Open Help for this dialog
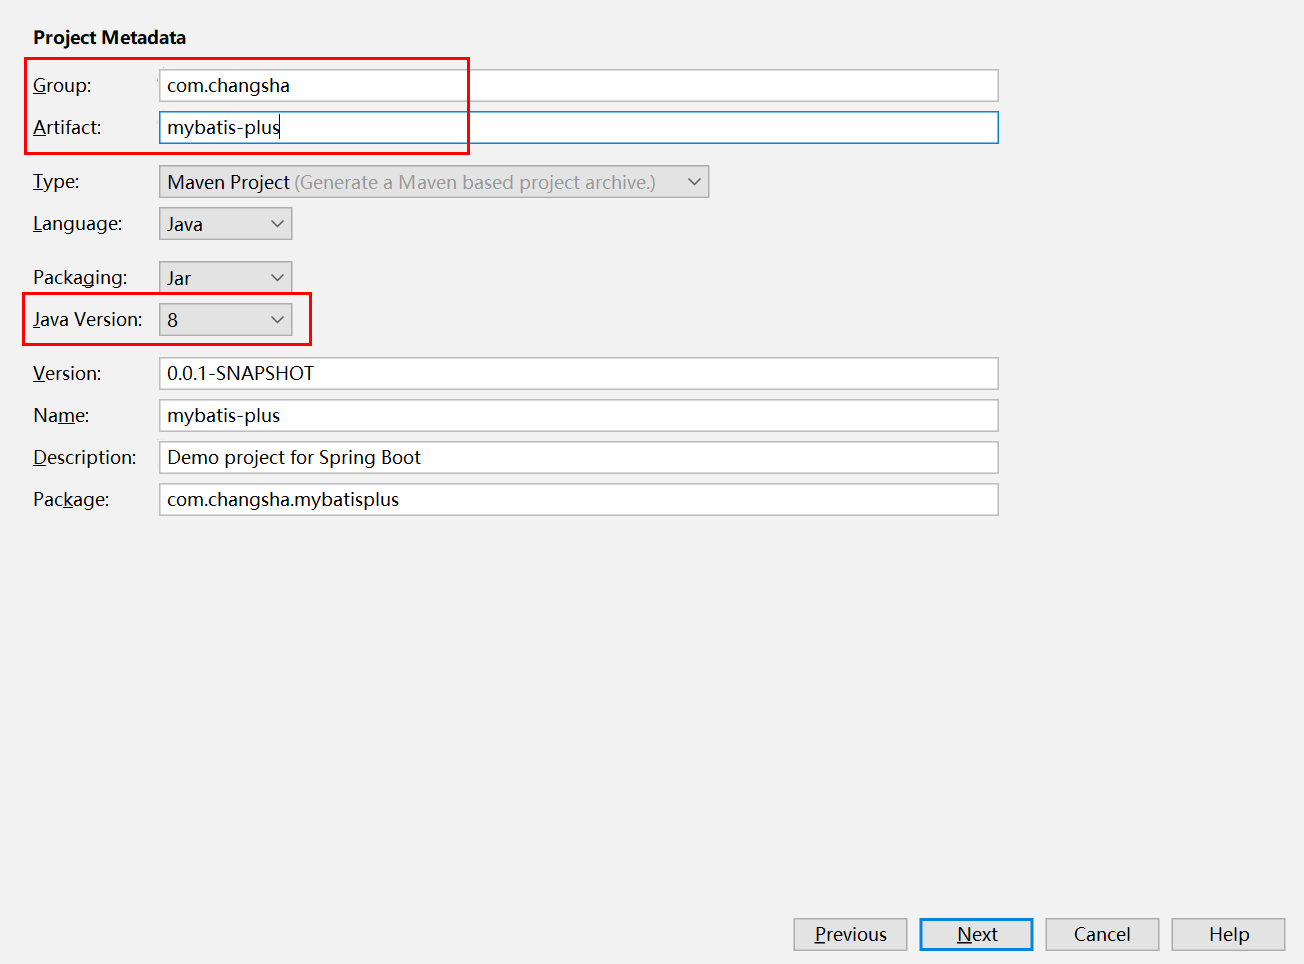This screenshot has width=1304, height=964. [x=1228, y=934]
